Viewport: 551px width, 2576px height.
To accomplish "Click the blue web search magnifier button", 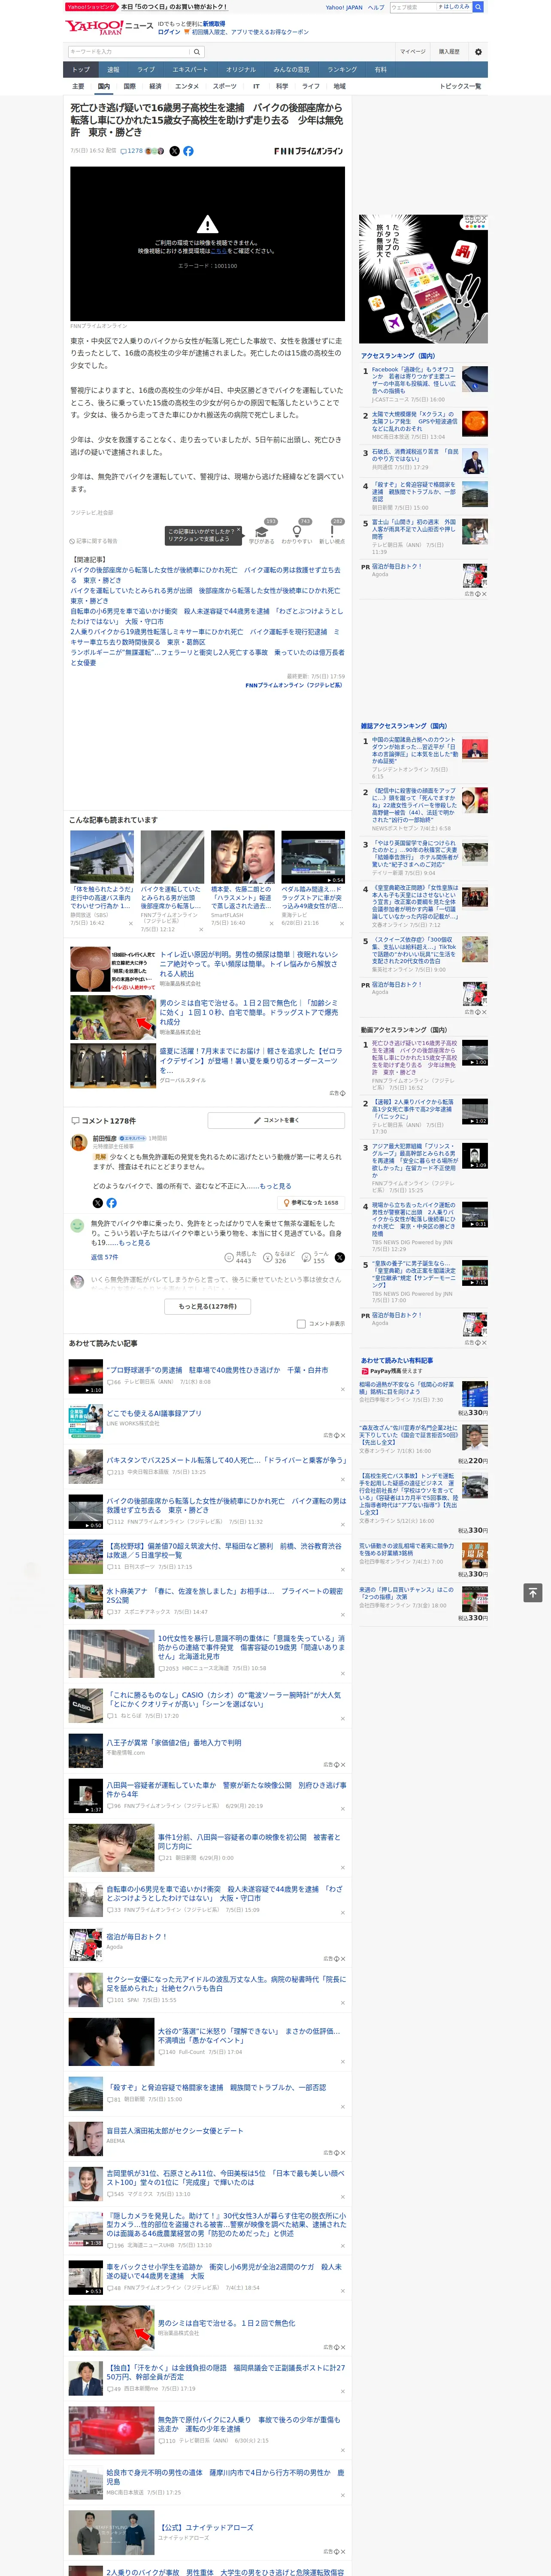I will tap(478, 7).
